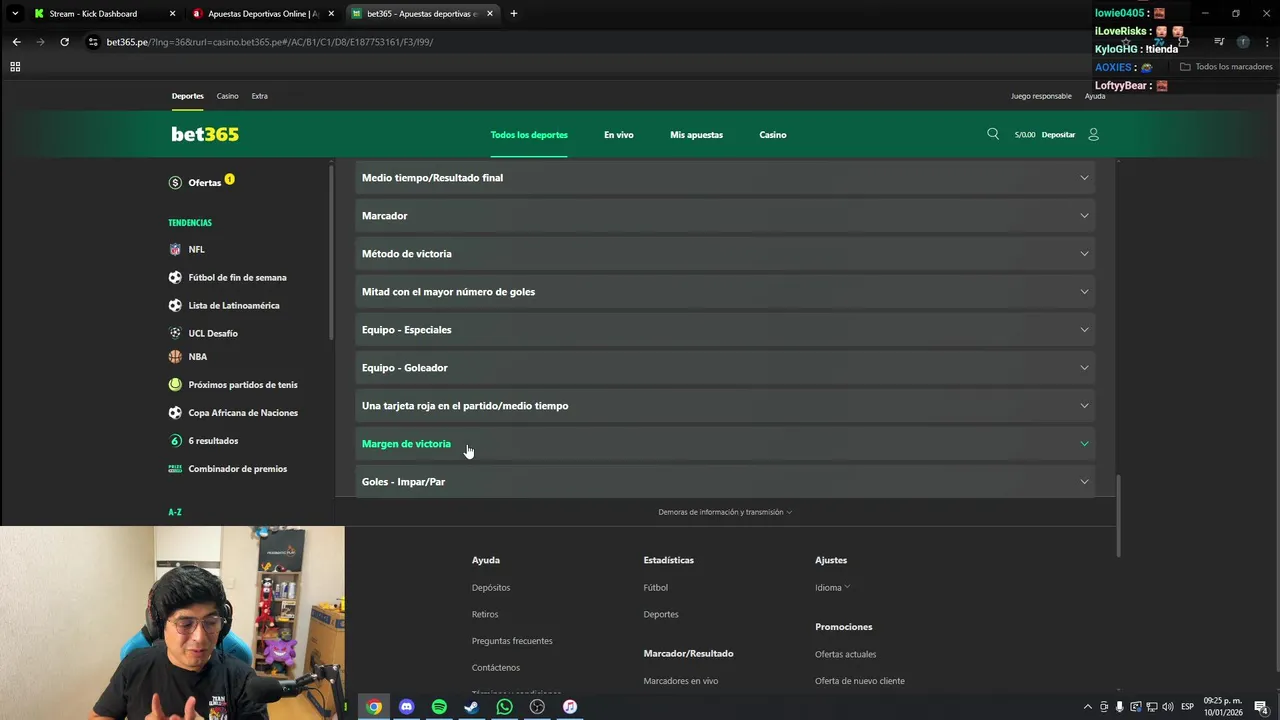The height and width of the screenshot is (720, 1280).
Task: Open Juego responsable link
Action: click(1041, 96)
